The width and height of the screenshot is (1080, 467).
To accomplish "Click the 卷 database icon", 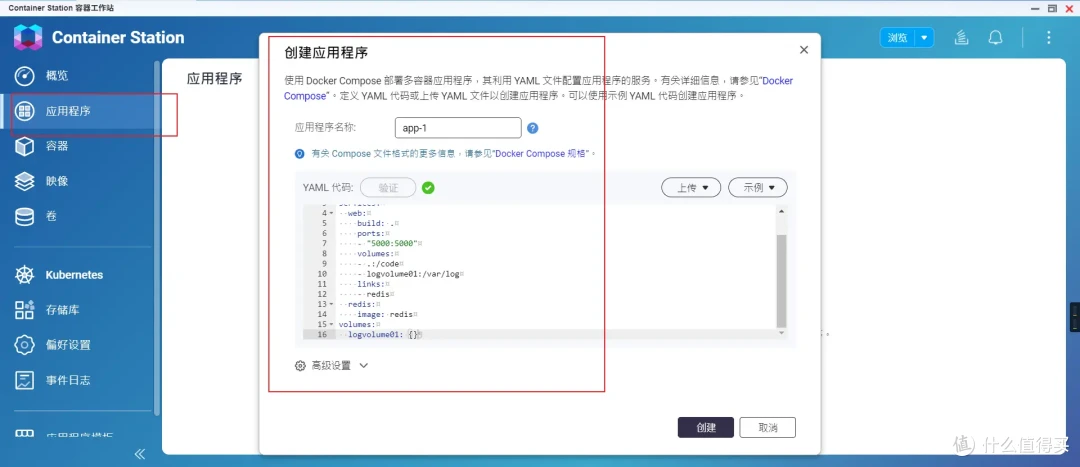I will (25, 216).
